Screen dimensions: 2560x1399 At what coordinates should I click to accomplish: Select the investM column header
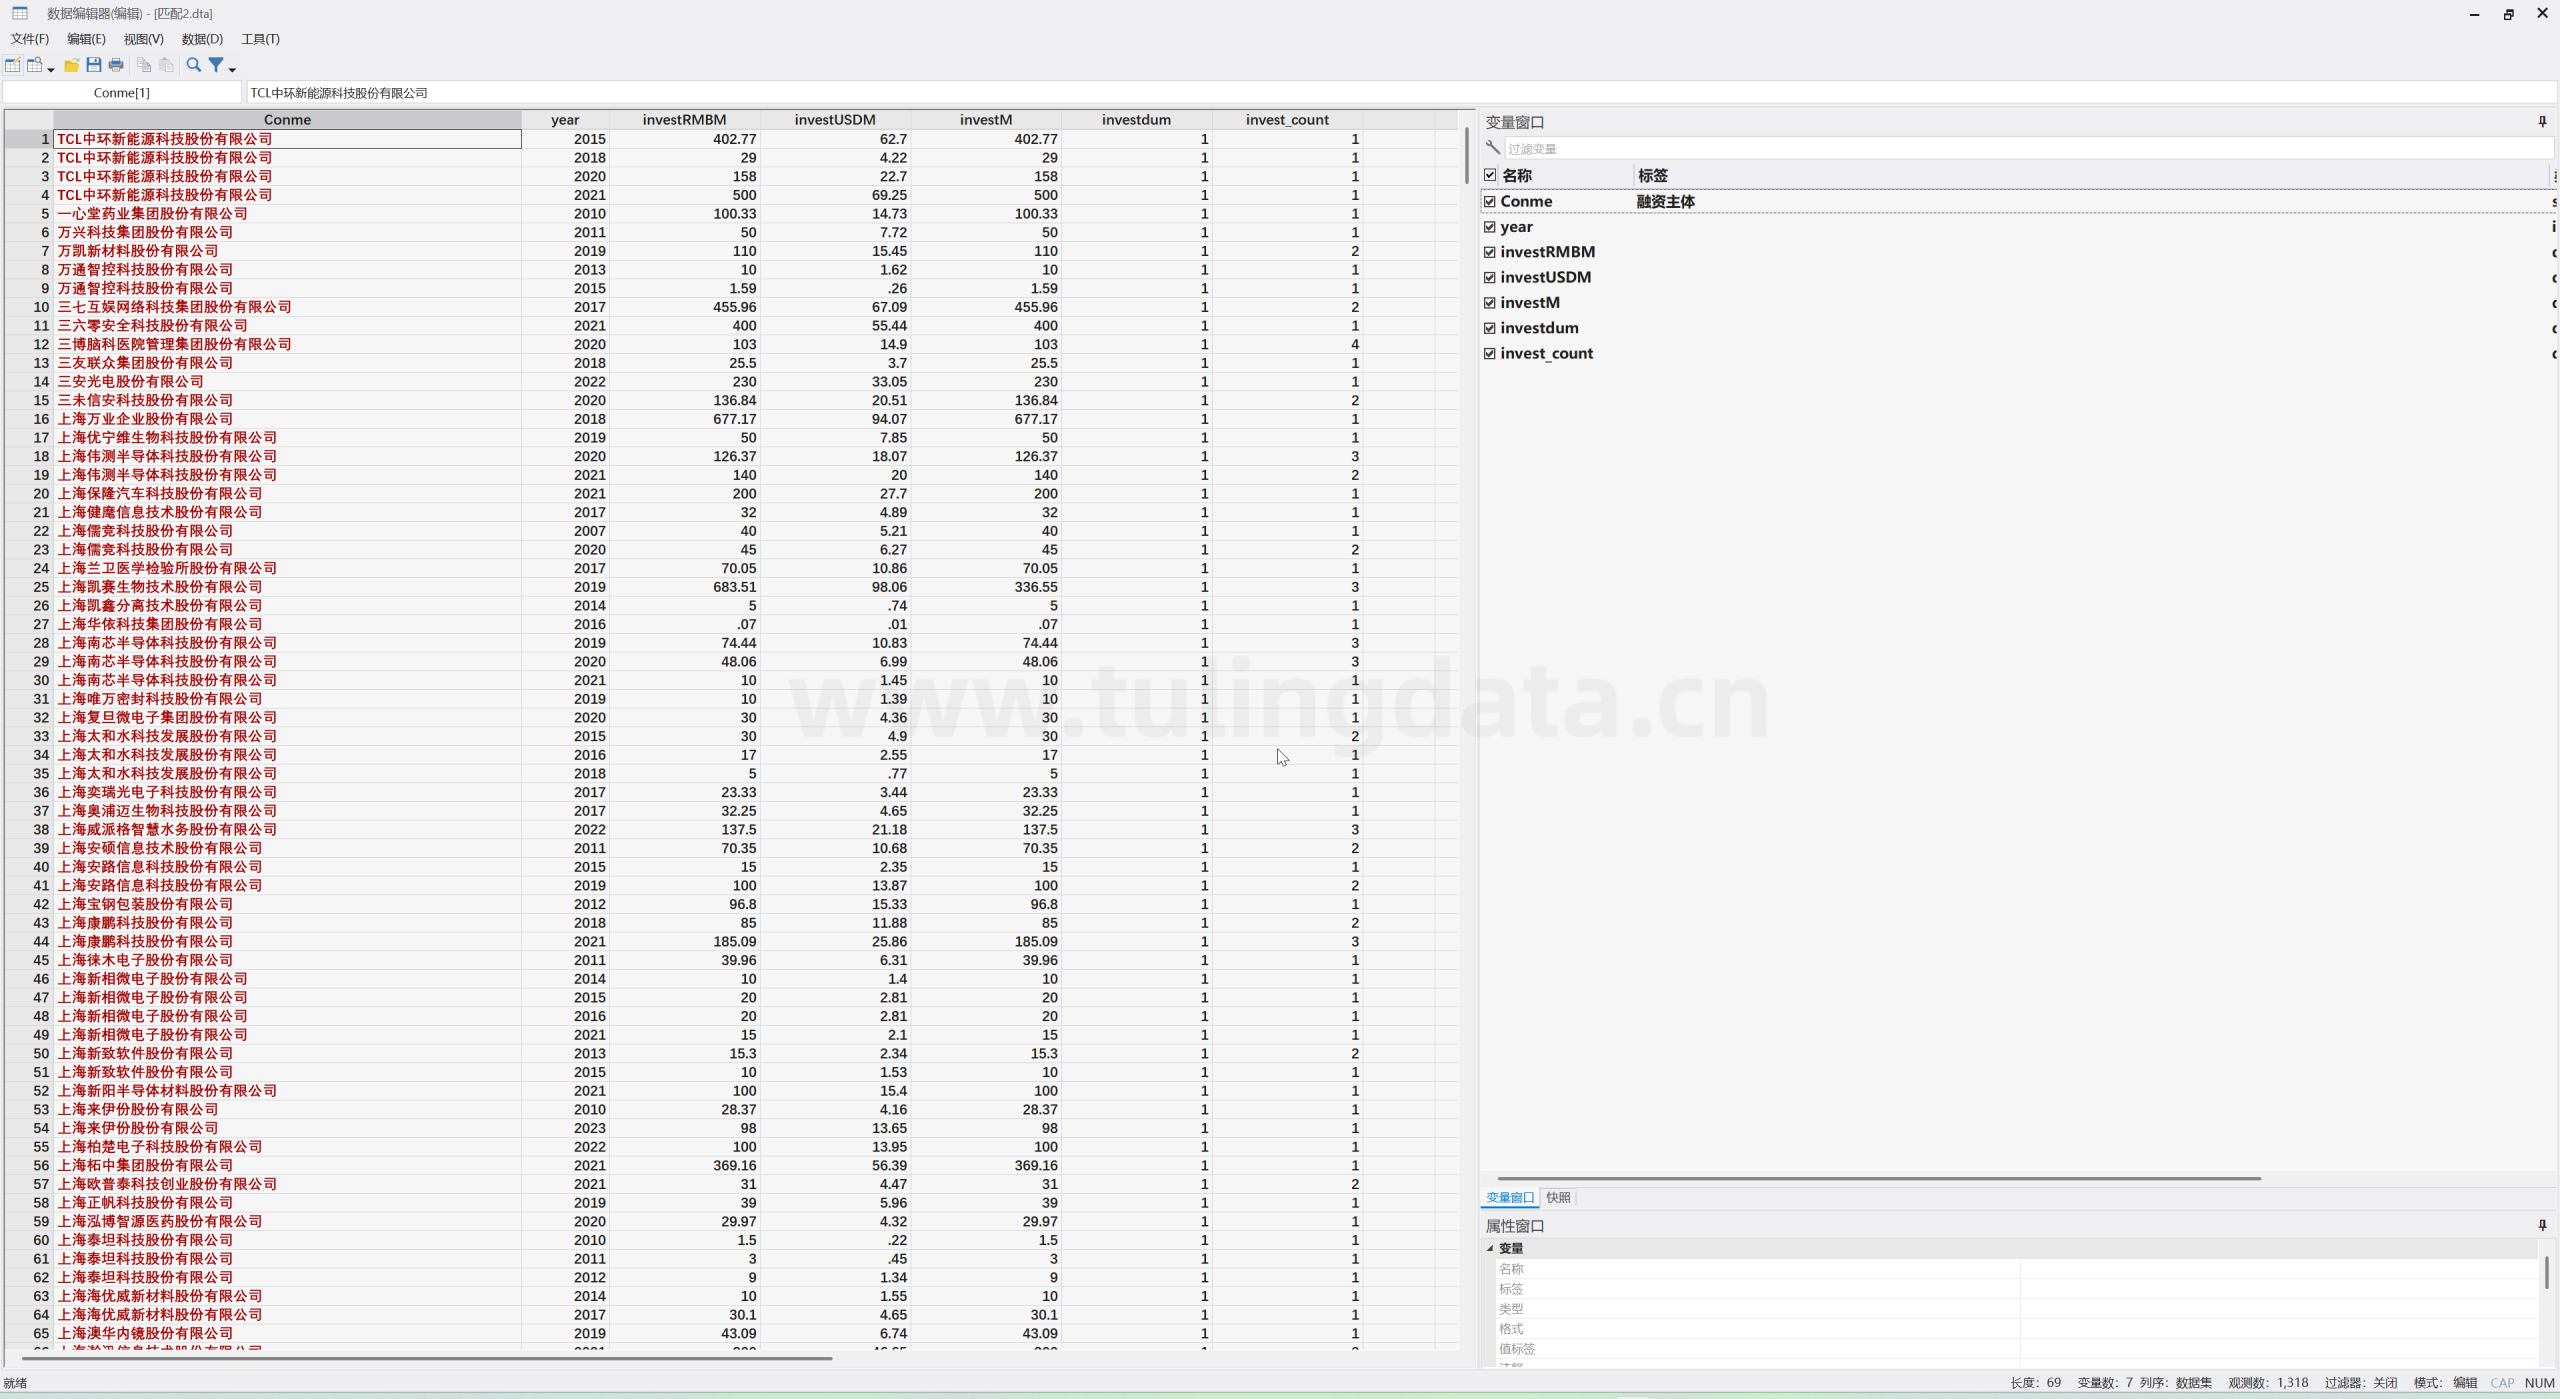[986, 120]
